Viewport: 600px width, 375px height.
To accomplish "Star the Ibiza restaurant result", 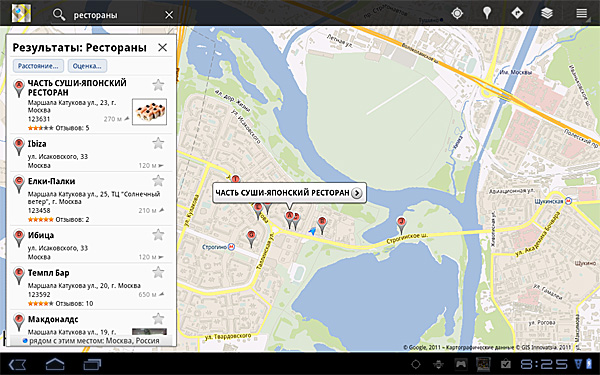I will click(158, 143).
